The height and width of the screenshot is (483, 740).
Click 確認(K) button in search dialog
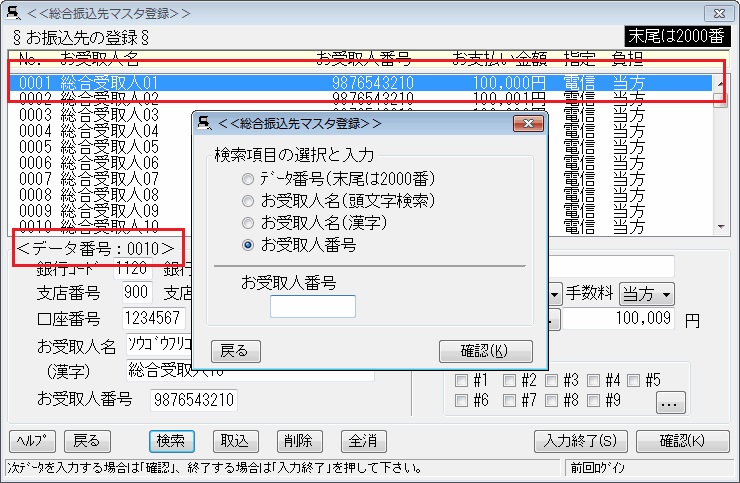486,351
